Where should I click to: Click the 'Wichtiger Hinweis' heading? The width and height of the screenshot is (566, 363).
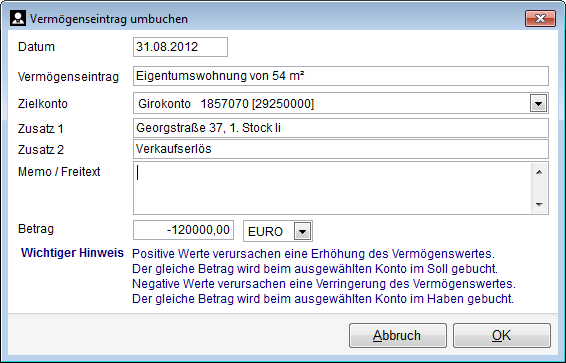72,253
